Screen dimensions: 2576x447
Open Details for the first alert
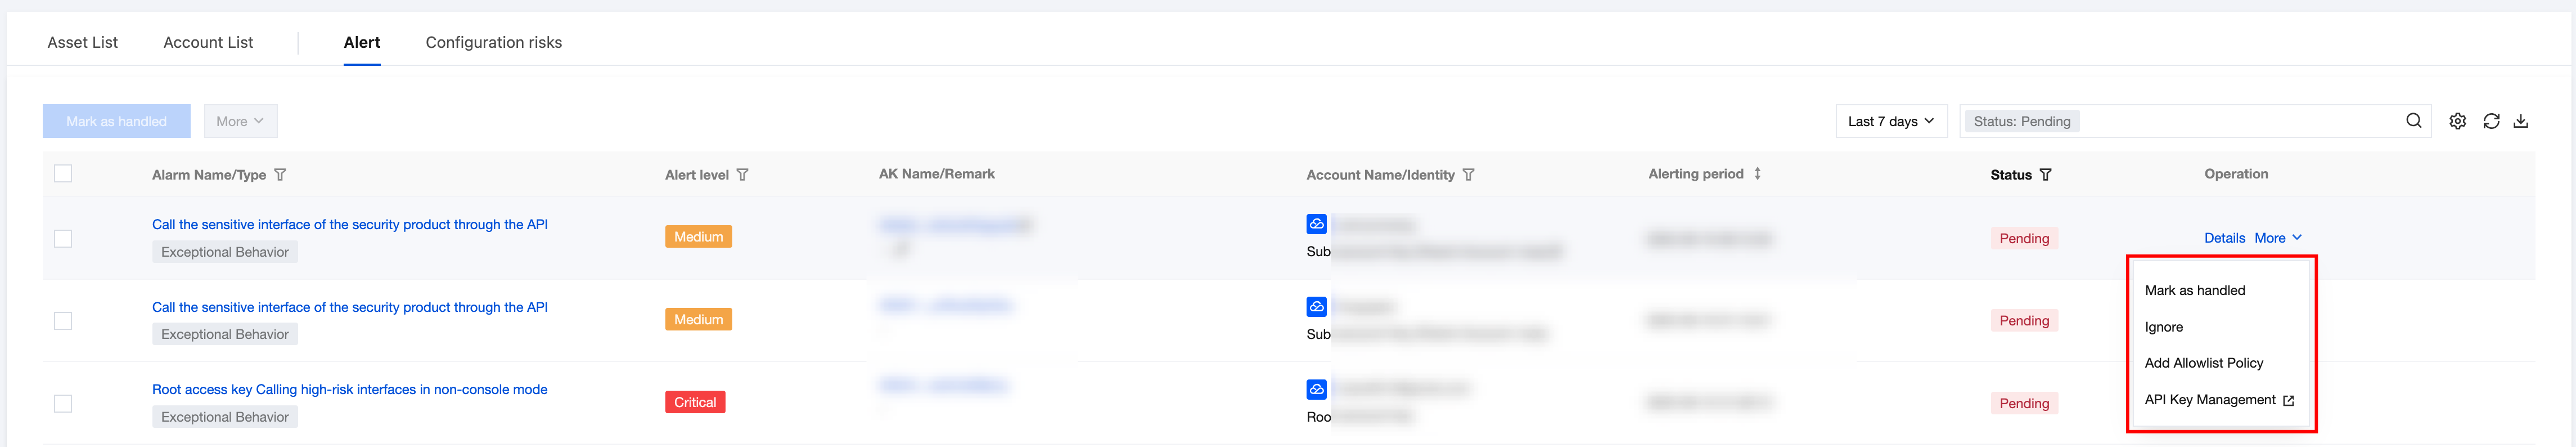pos(2224,238)
